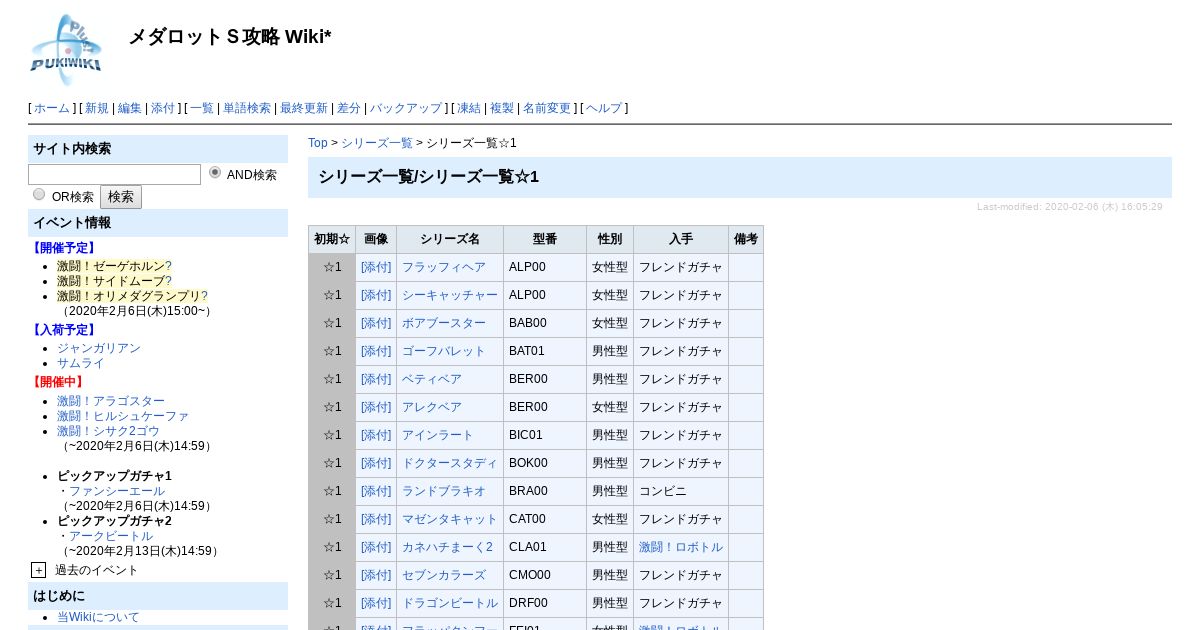The height and width of the screenshot is (630, 1200).
Task: Click the PukiWiki Plus logo
Action: pyautogui.click(x=66, y=50)
